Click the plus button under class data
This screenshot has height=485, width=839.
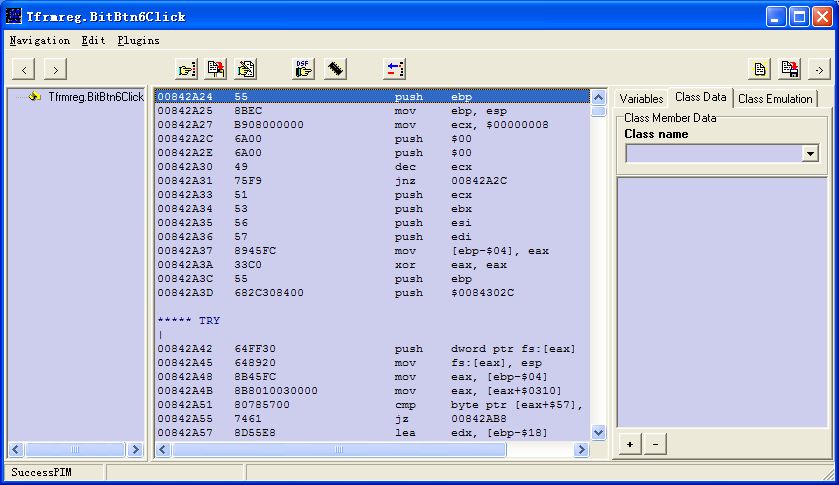tap(630, 444)
